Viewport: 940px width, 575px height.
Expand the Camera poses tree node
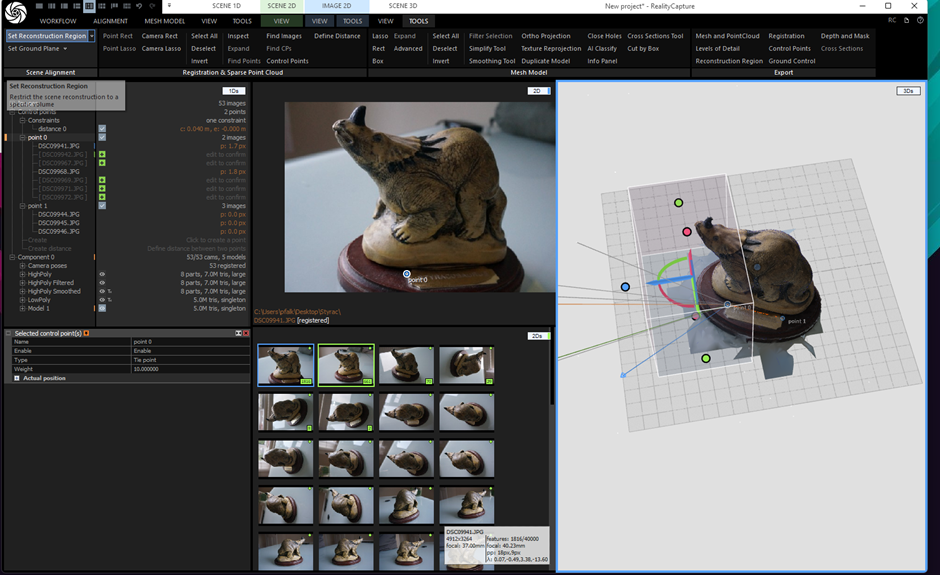click(x=23, y=266)
